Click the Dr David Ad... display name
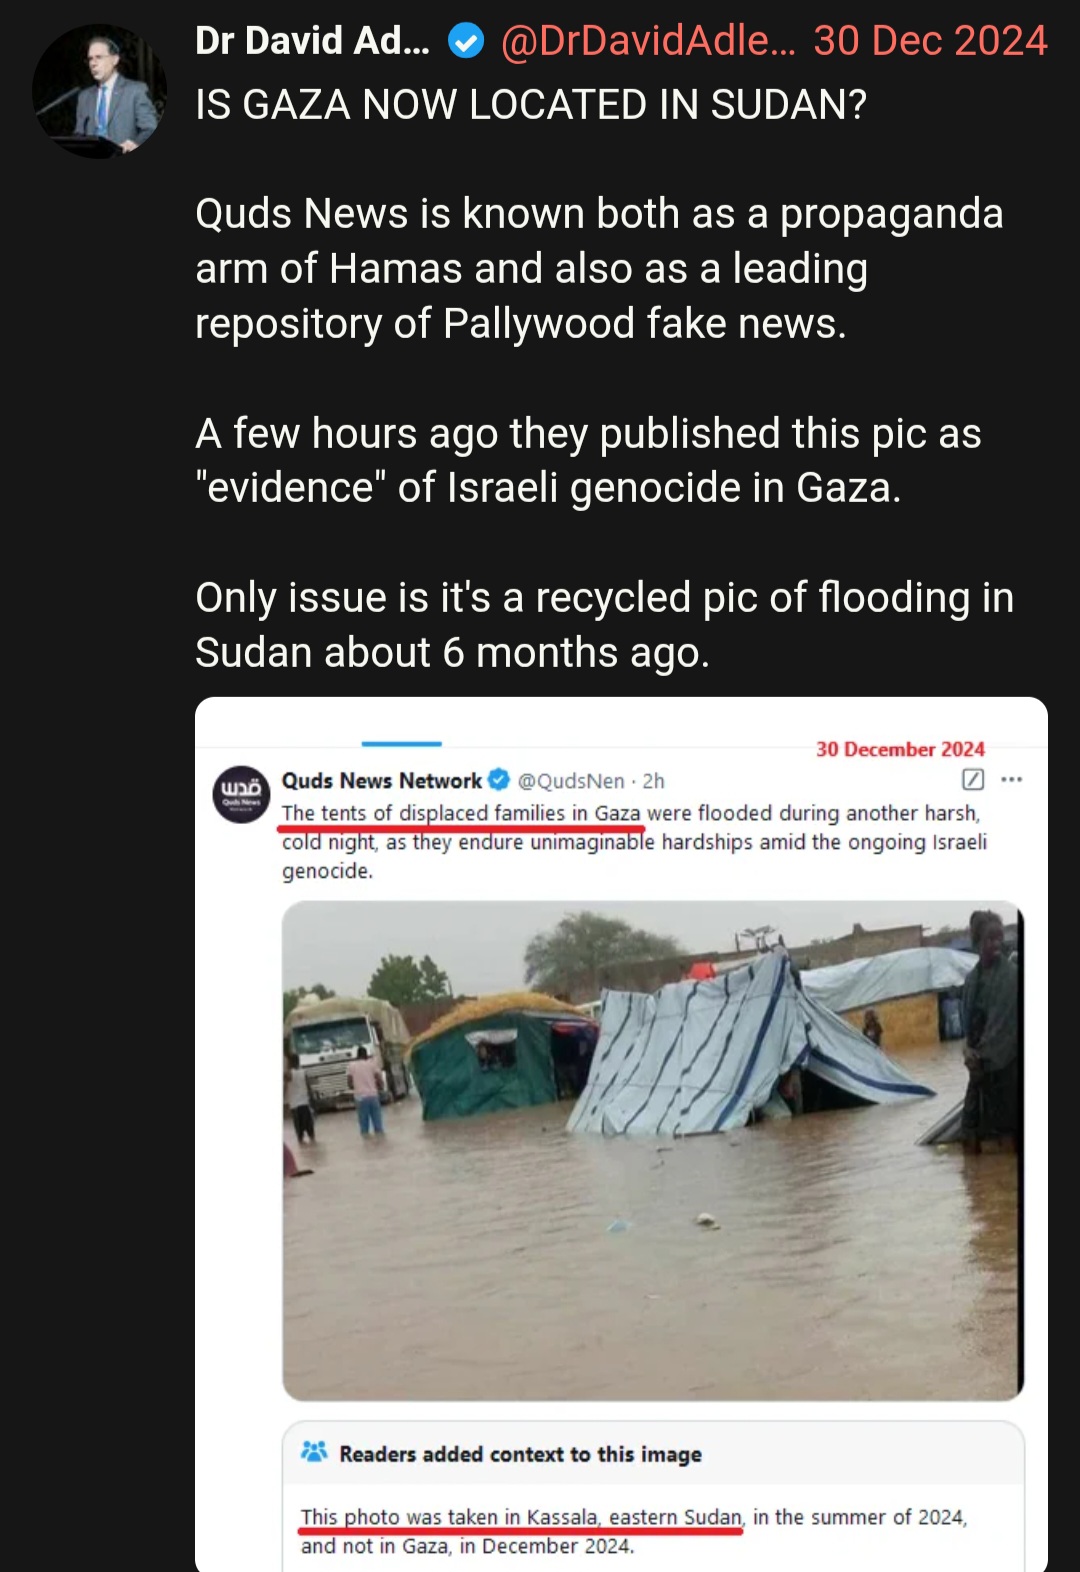The image size is (1080, 1572). pos(312,41)
